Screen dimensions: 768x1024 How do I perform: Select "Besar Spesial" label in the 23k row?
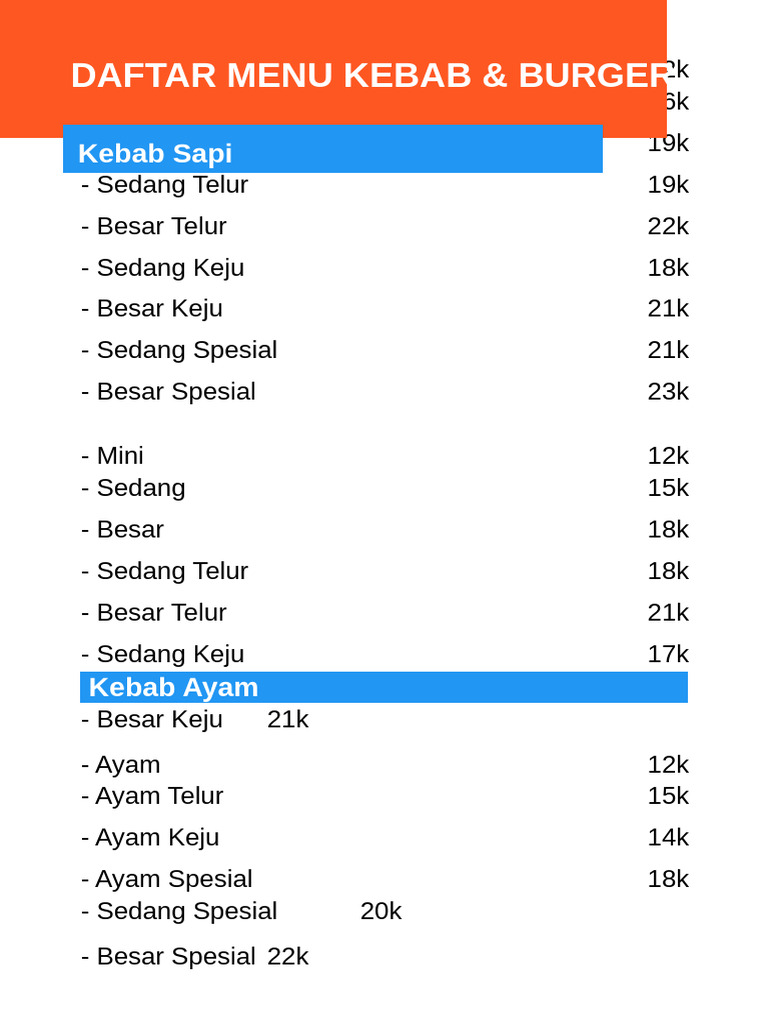[x=175, y=391]
